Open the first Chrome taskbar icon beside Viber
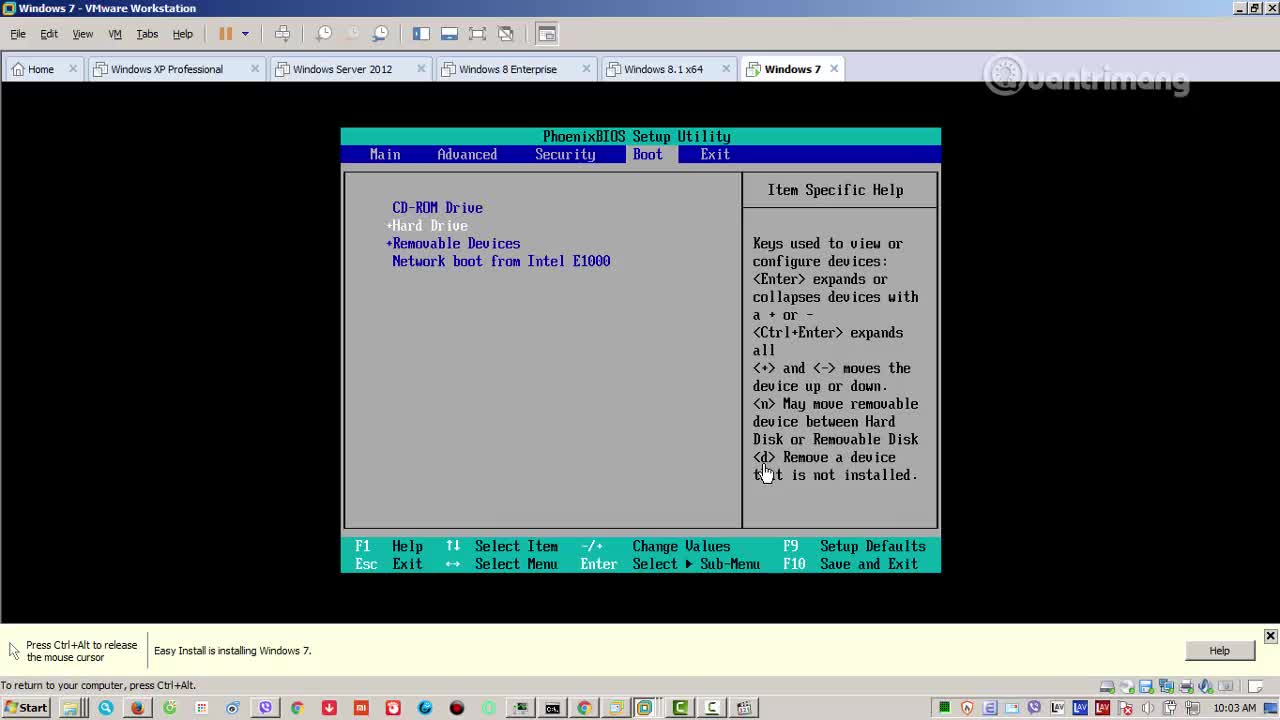Image resolution: width=1280 pixels, height=720 pixels. (297, 708)
